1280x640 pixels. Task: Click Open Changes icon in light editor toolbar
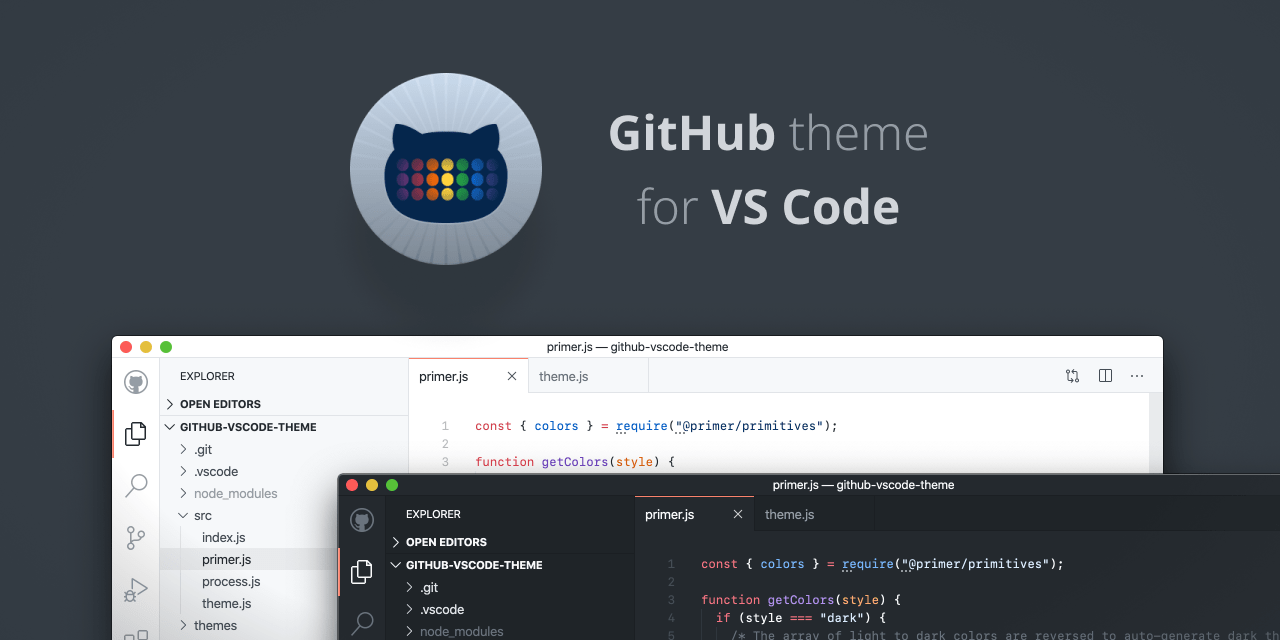click(1073, 376)
